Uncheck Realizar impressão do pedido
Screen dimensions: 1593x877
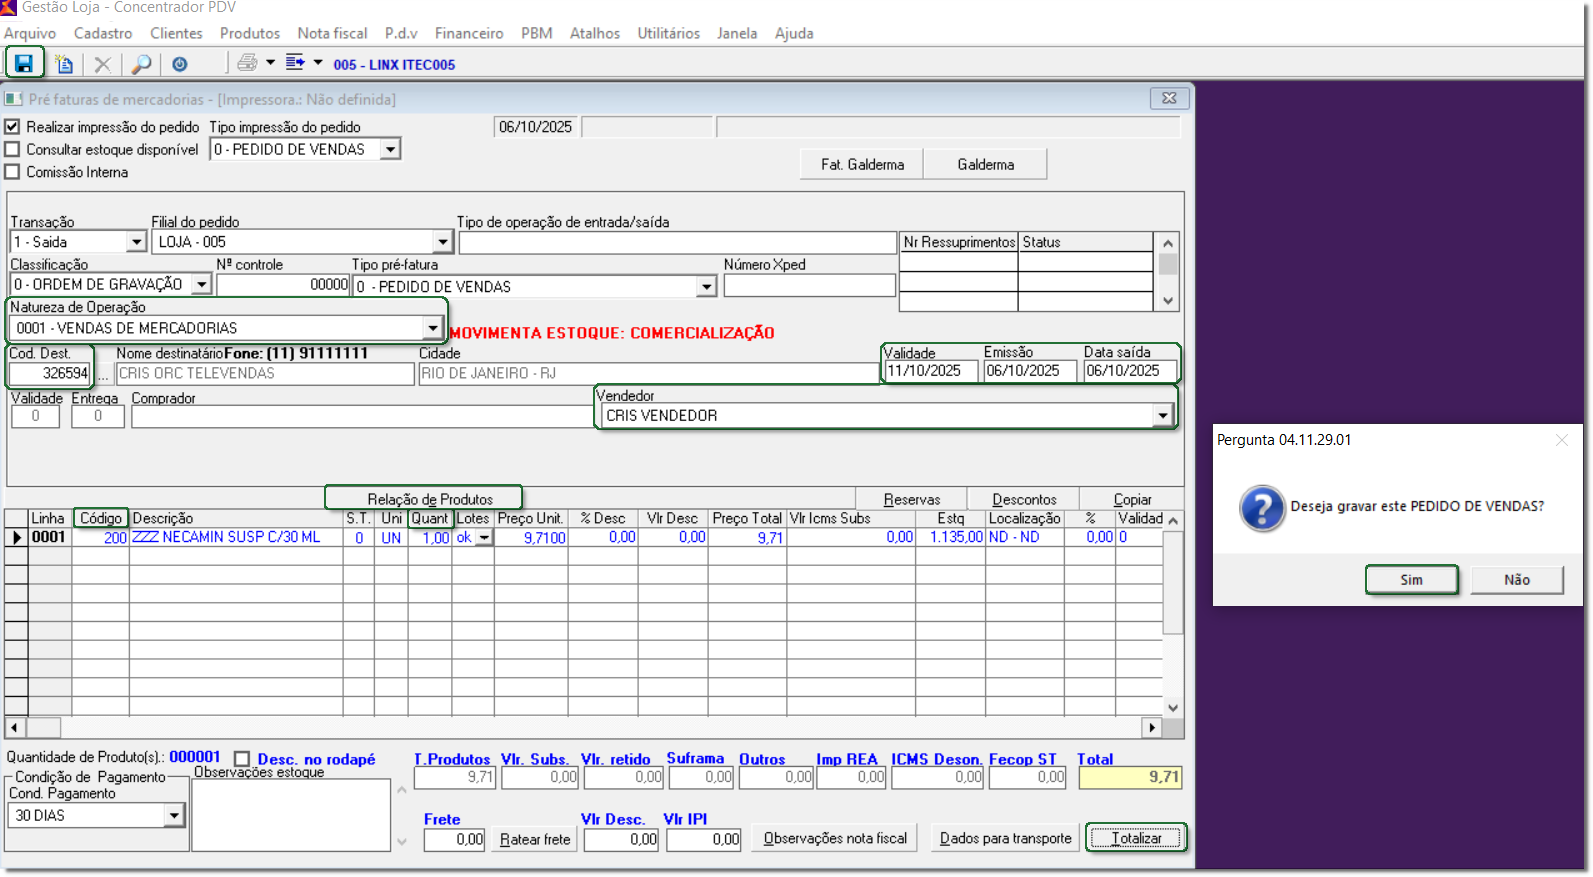[13, 127]
